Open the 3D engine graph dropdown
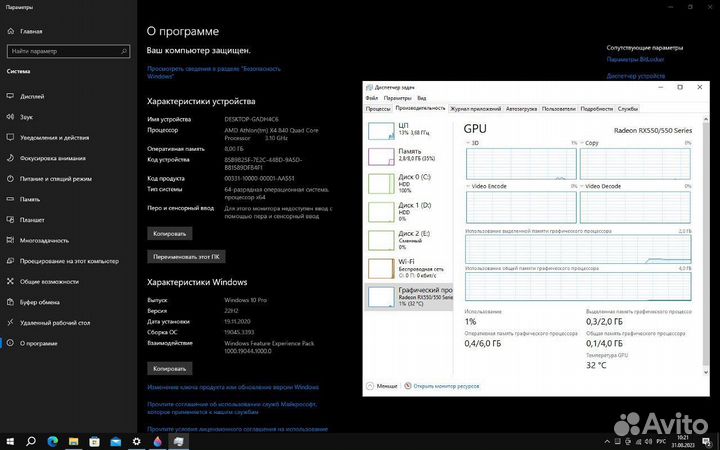The height and width of the screenshot is (450, 720). (474, 143)
